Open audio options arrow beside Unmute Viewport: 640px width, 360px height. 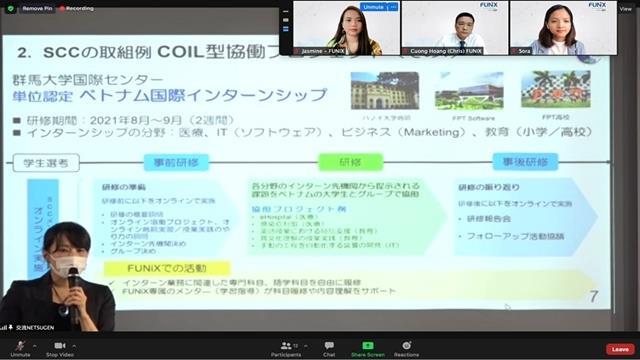(34, 346)
